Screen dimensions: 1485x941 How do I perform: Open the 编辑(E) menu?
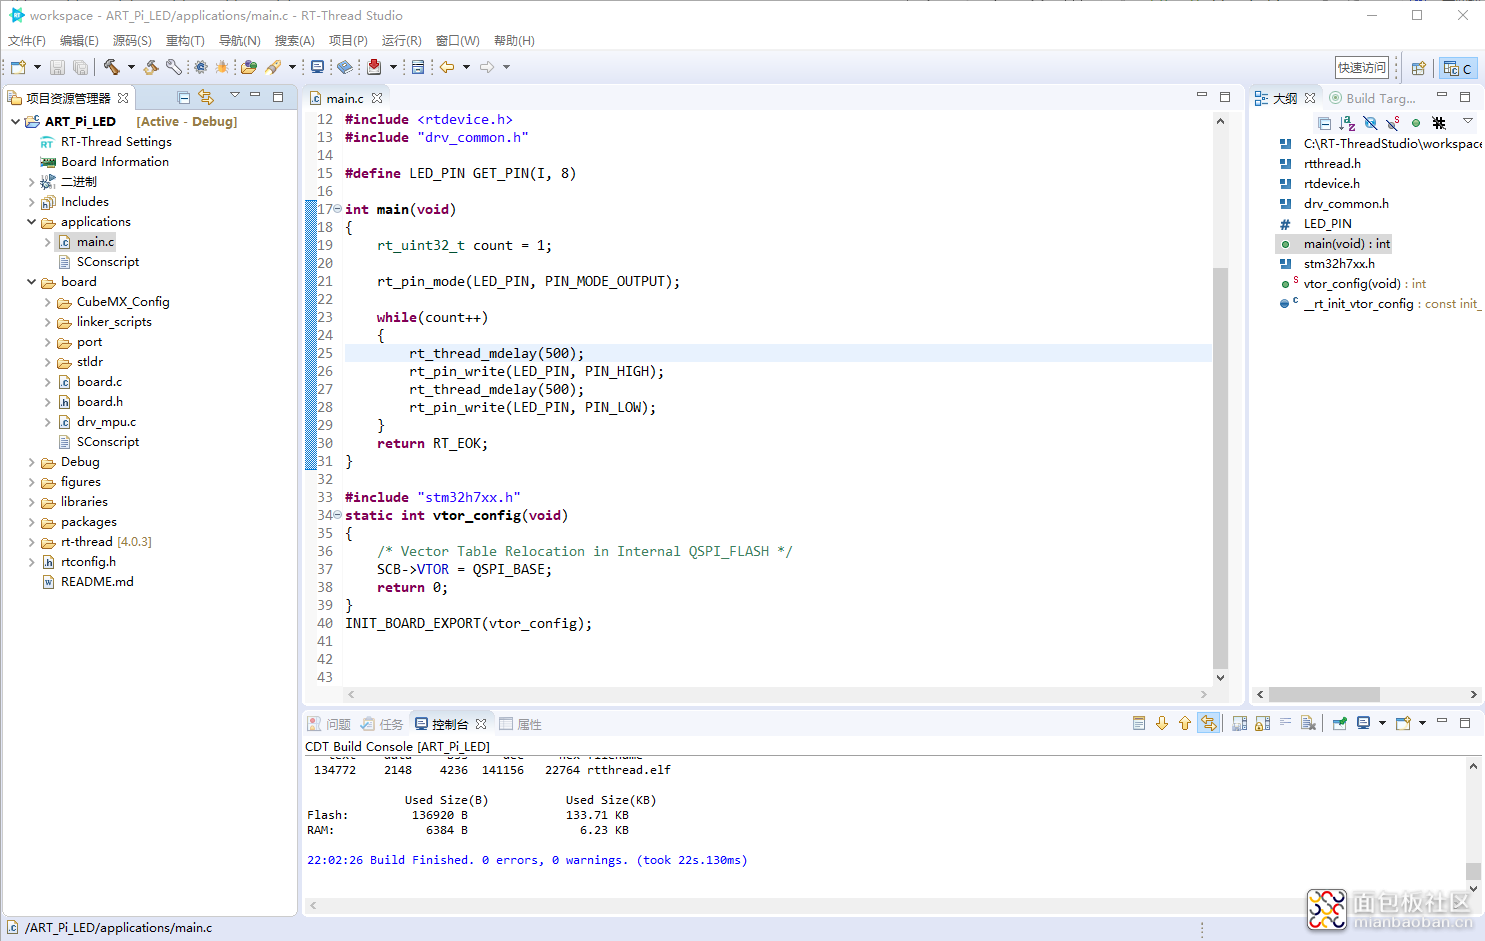tap(79, 41)
